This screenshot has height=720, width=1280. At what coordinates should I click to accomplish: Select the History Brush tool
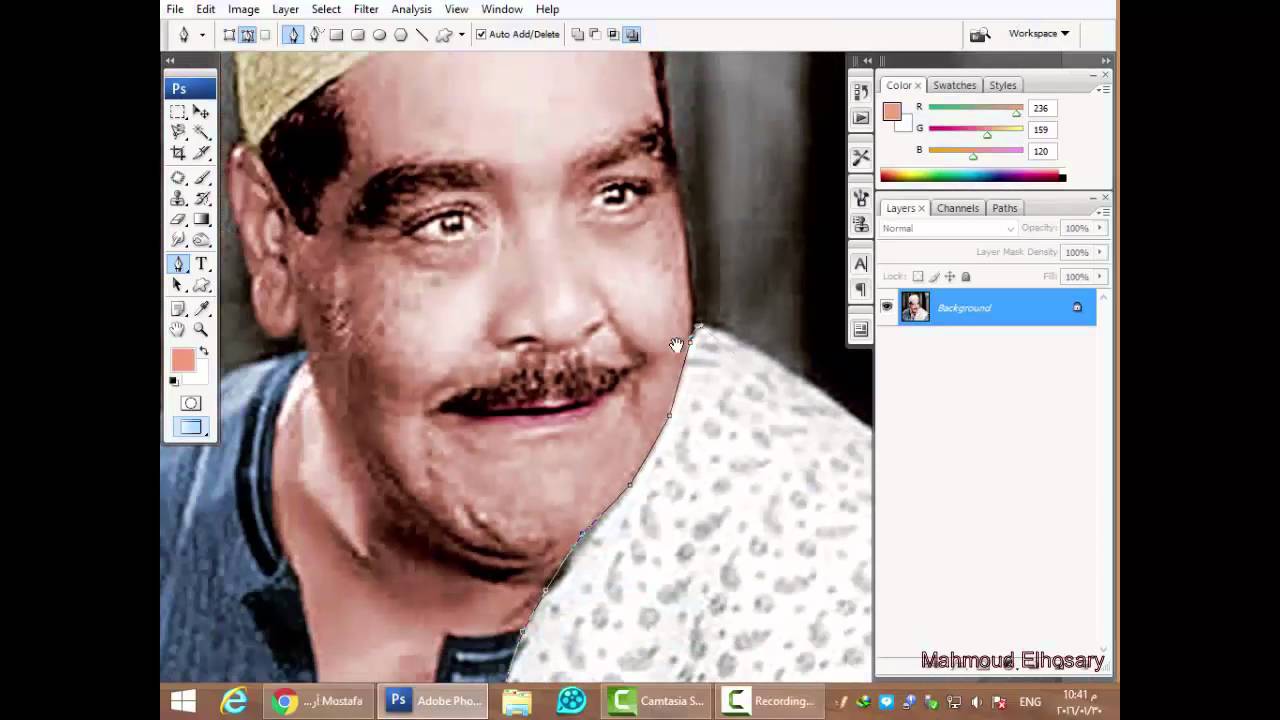[x=201, y=198]
